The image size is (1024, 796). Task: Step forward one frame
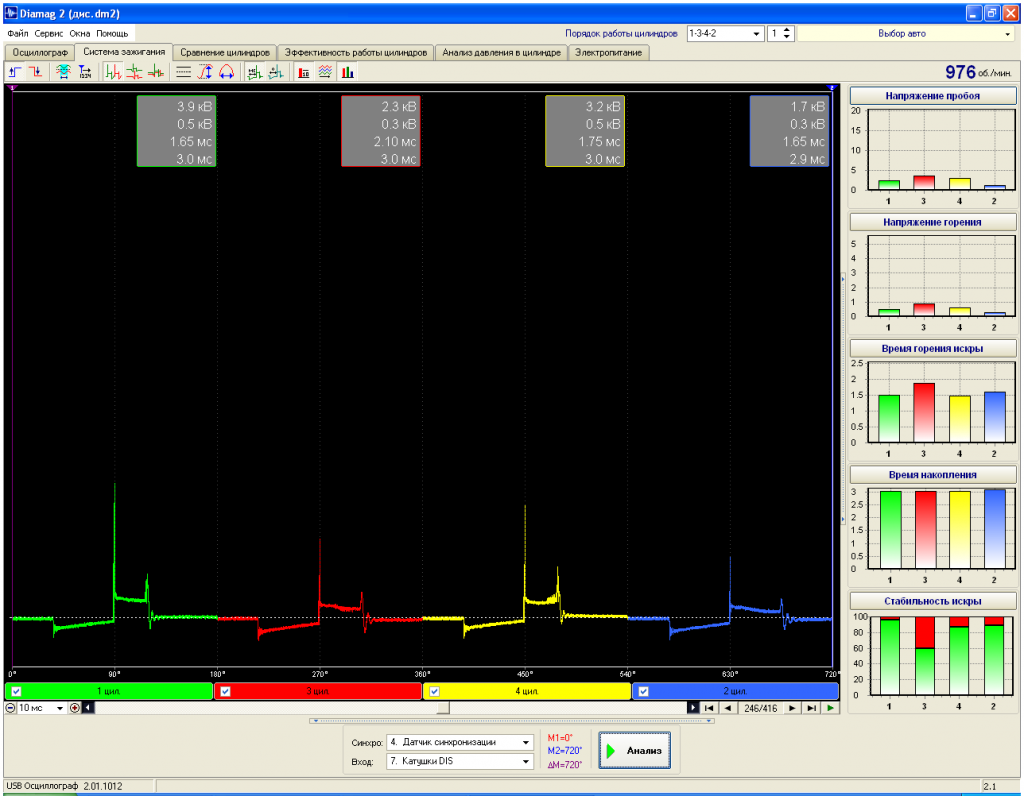coord(792,708)
